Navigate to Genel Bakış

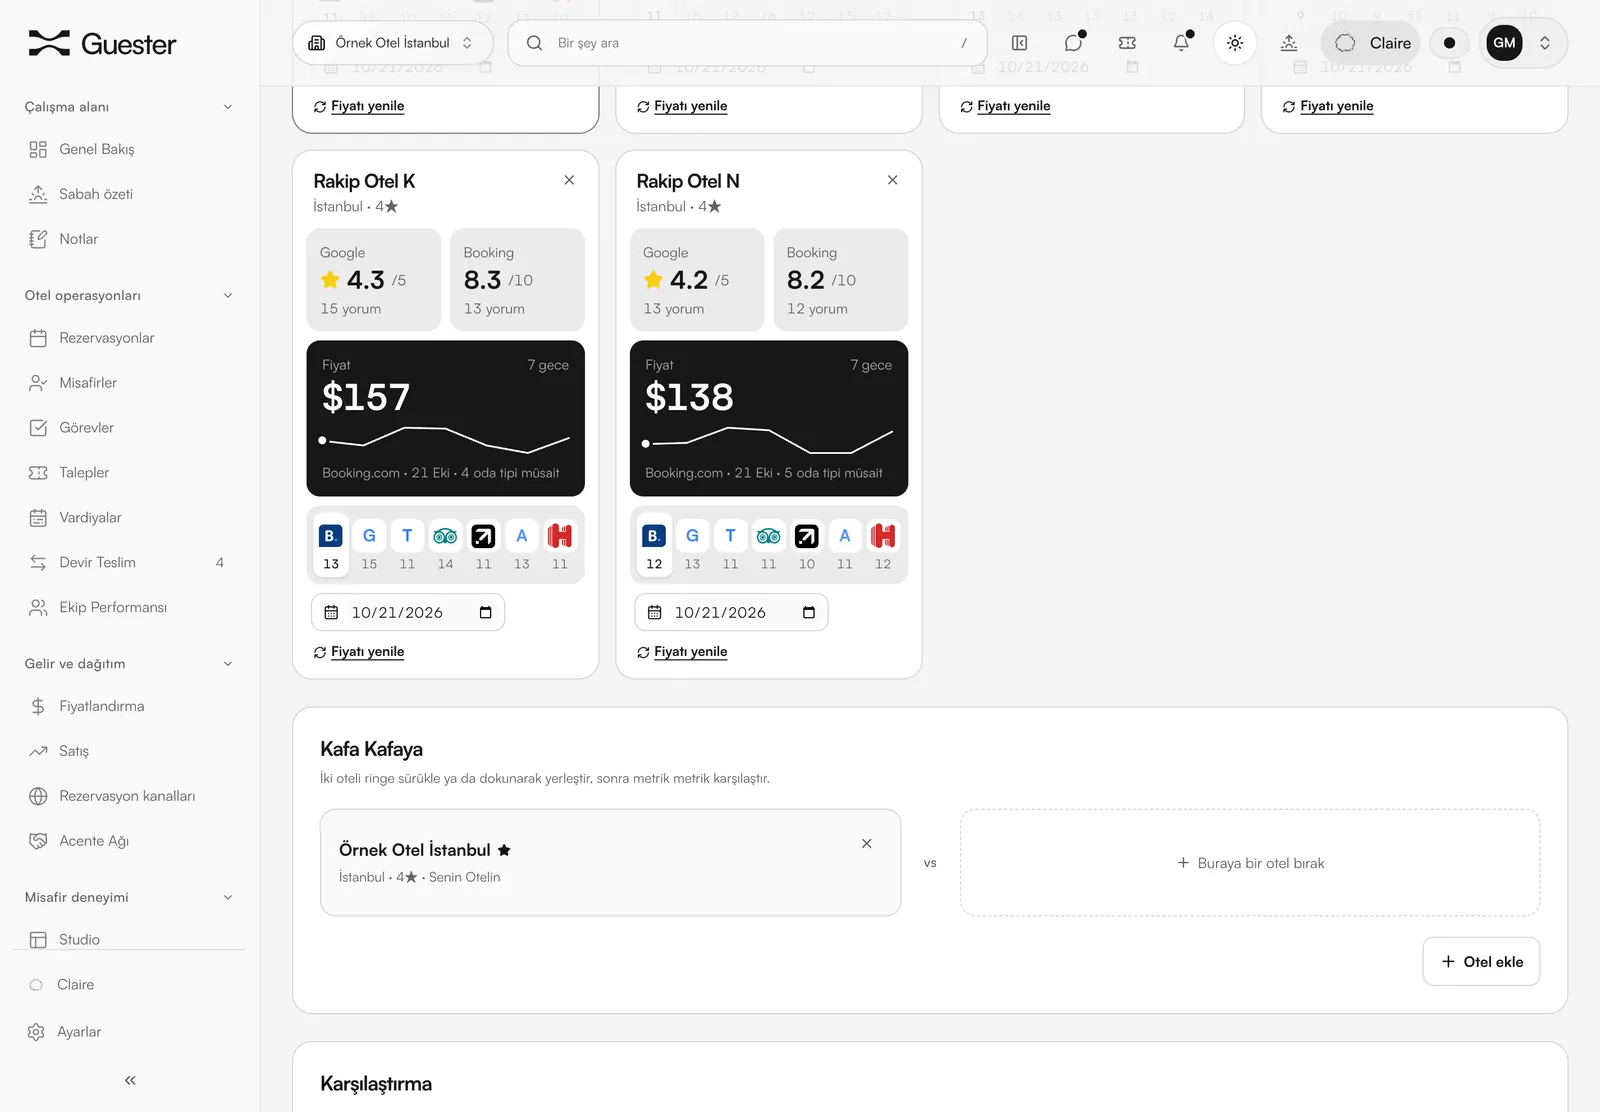129,149
